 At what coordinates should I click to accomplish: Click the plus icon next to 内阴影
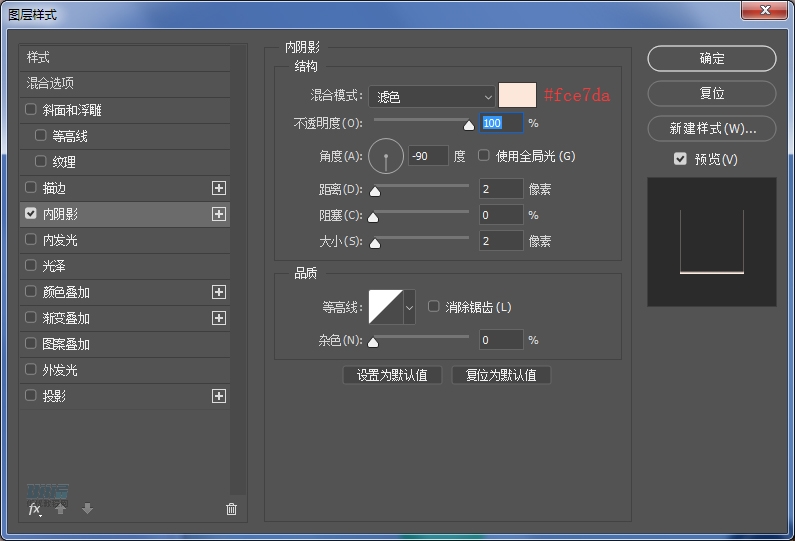[x=219, y=214]
